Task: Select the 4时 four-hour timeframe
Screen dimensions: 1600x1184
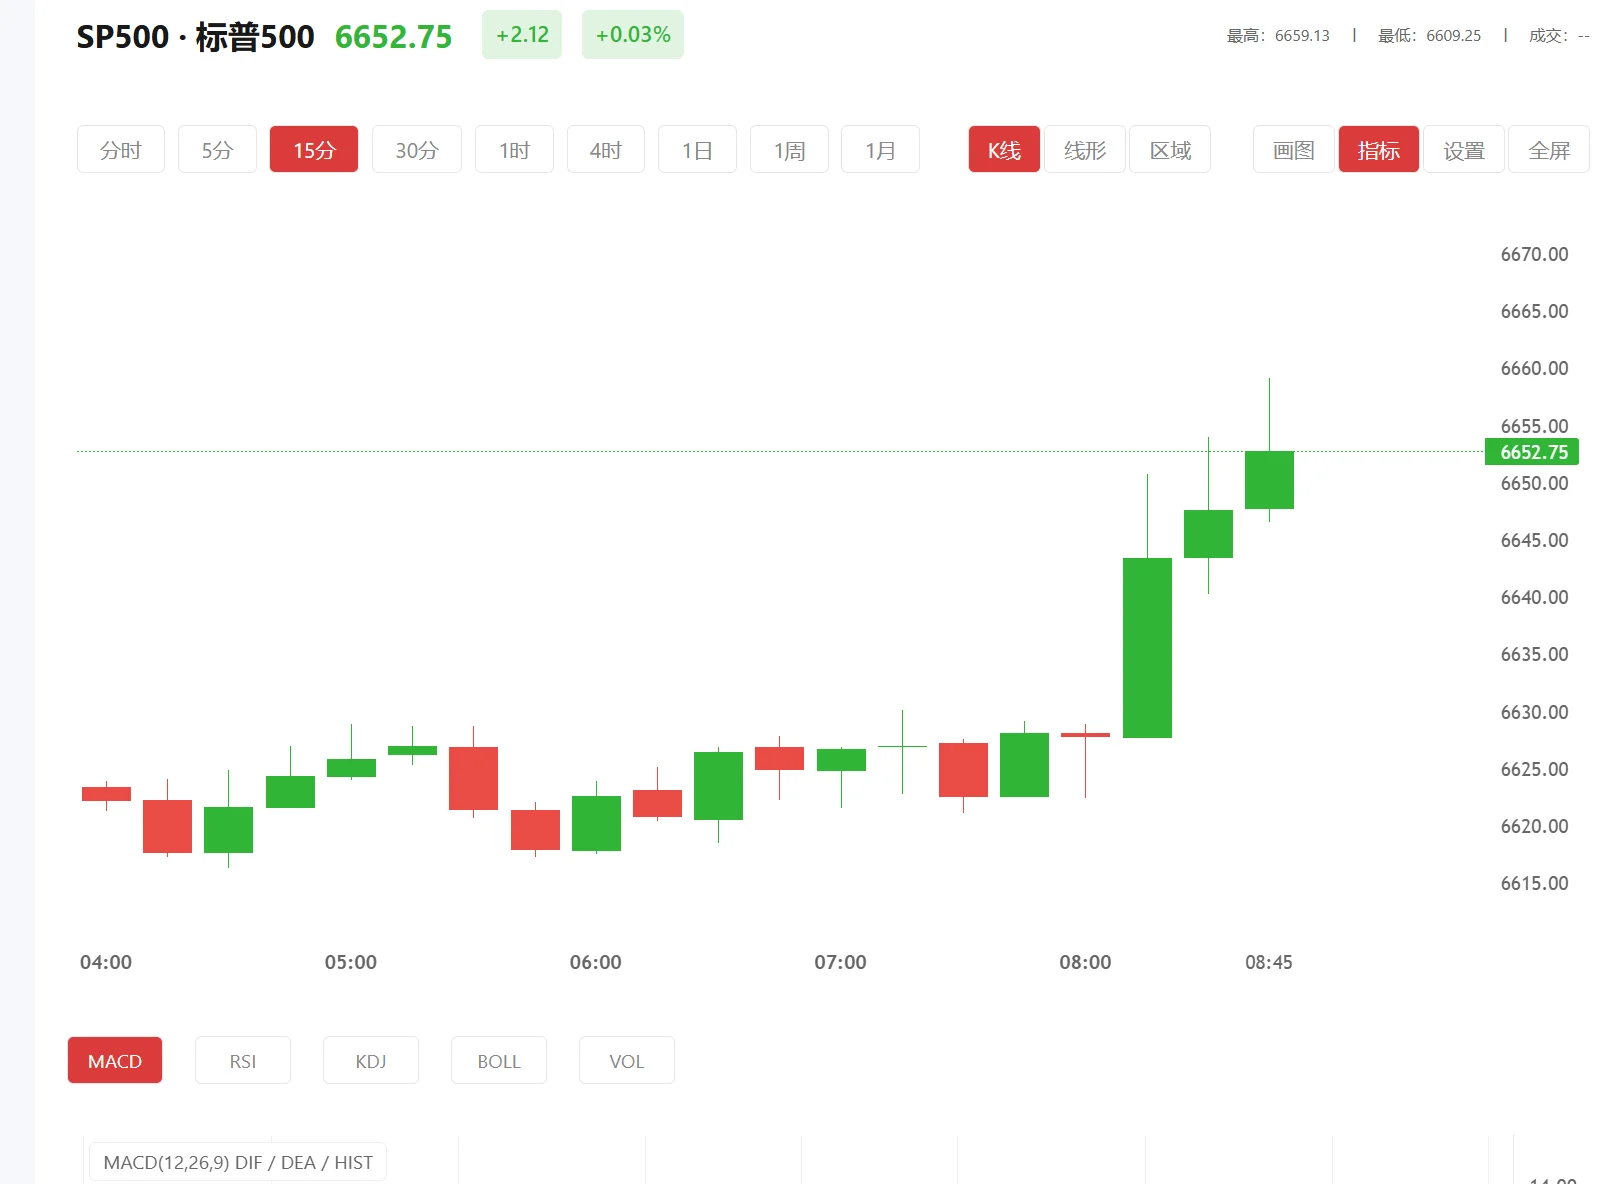Action: [605, 148]
